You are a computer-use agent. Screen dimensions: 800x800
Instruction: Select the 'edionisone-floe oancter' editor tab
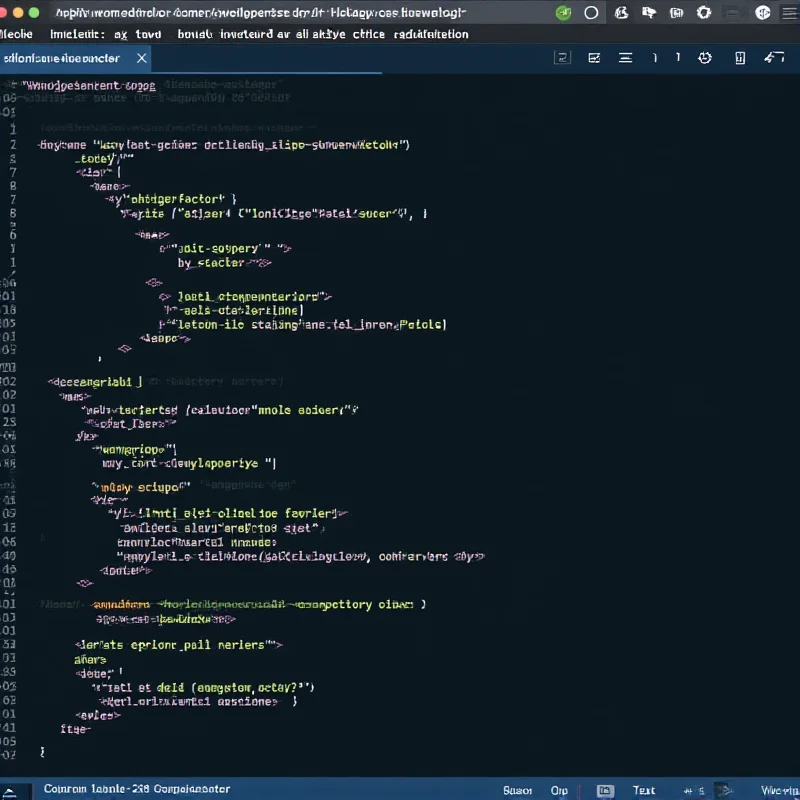(x=75, y=59)
